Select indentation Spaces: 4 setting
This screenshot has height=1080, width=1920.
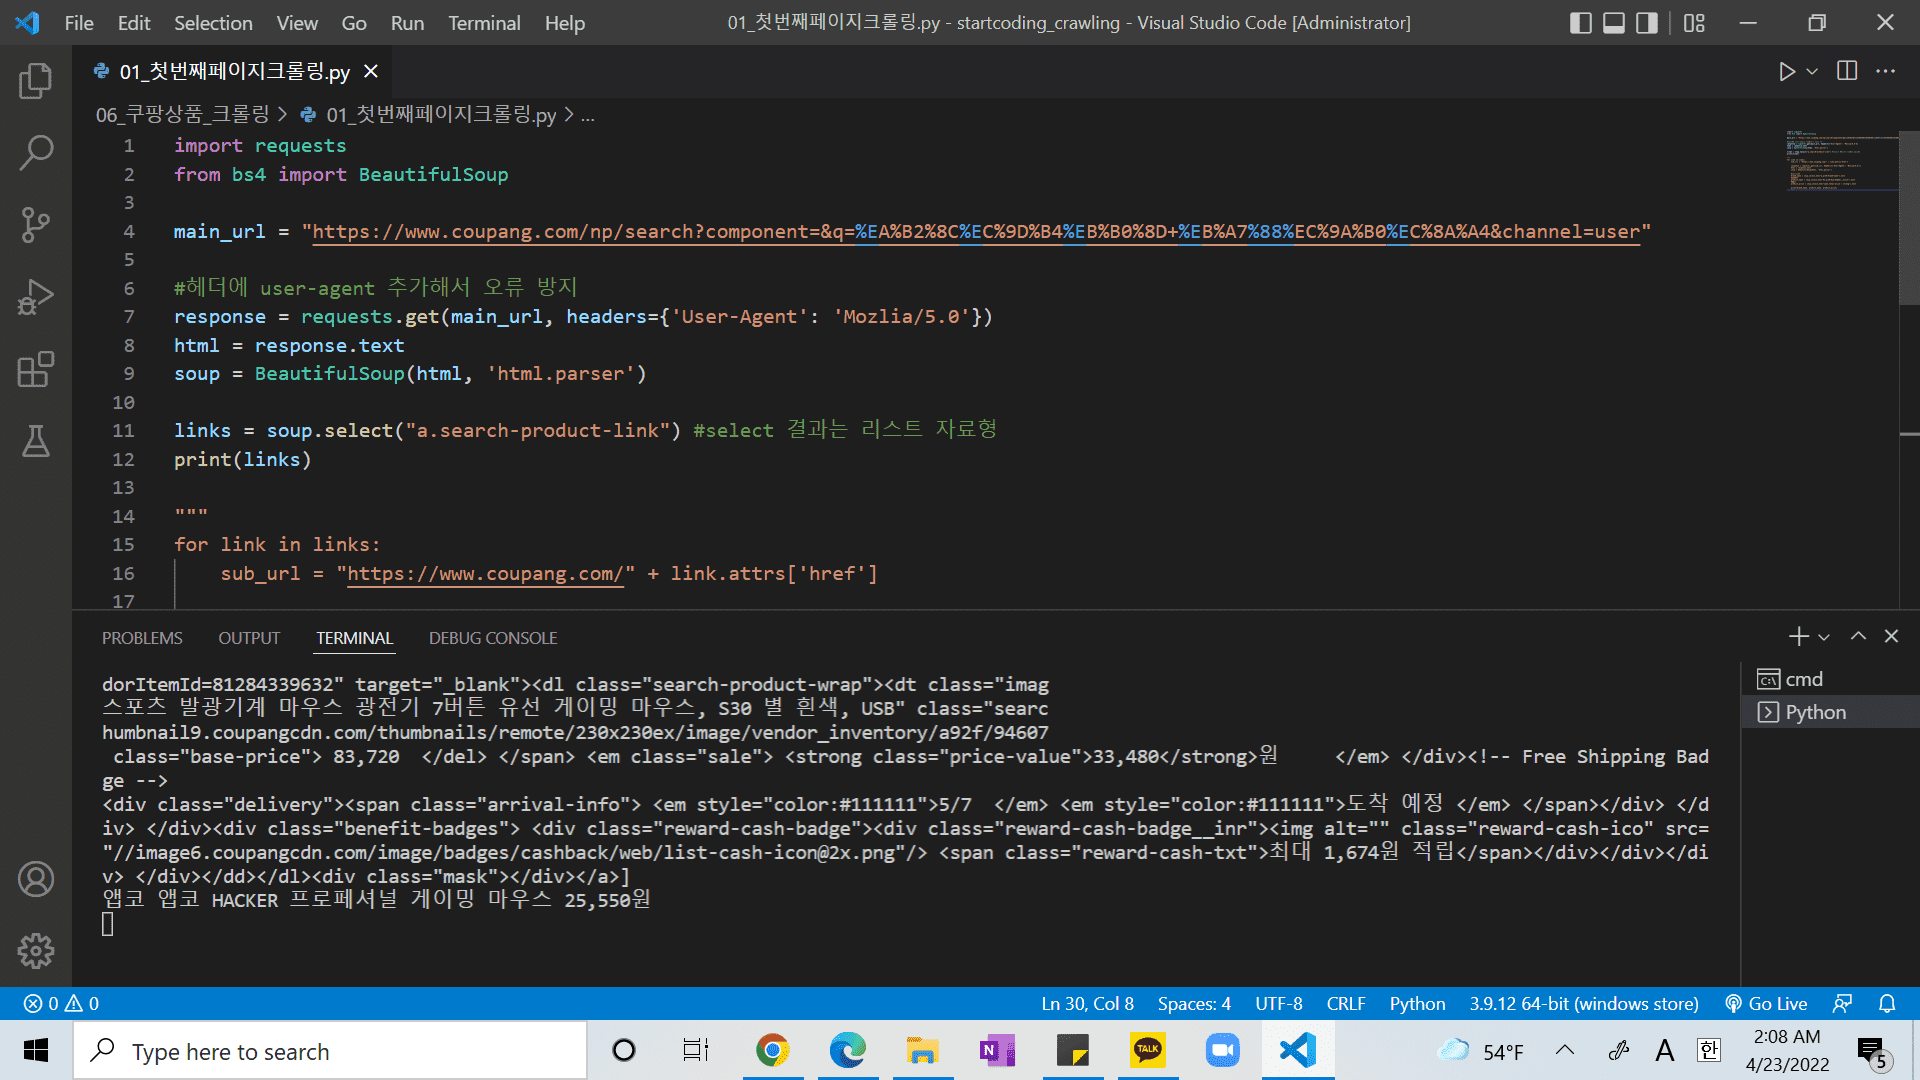[1194, 1003]
